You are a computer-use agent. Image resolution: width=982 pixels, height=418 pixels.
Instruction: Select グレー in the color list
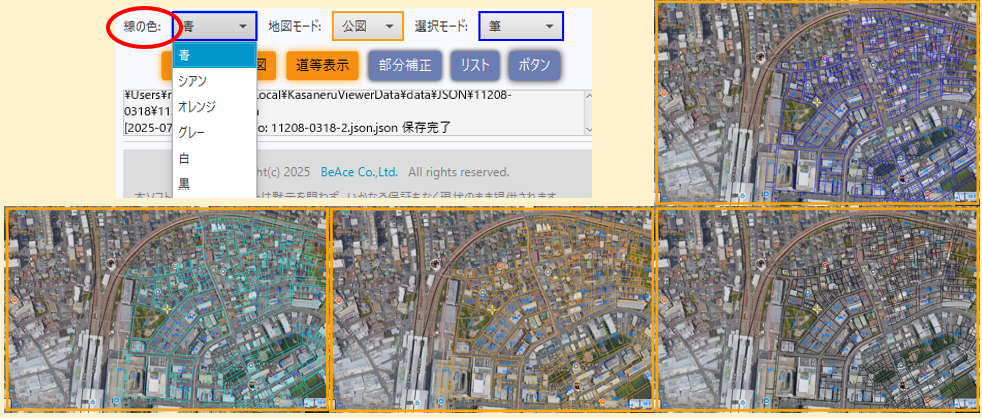click(x=215, y=132)
